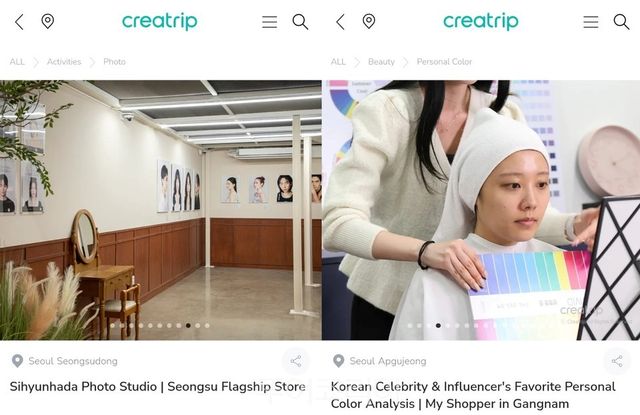Screen dimensions: 640x415
Task: Open hamburger menu on right screen
Action: pyautogui.click(x=591, y=22)
